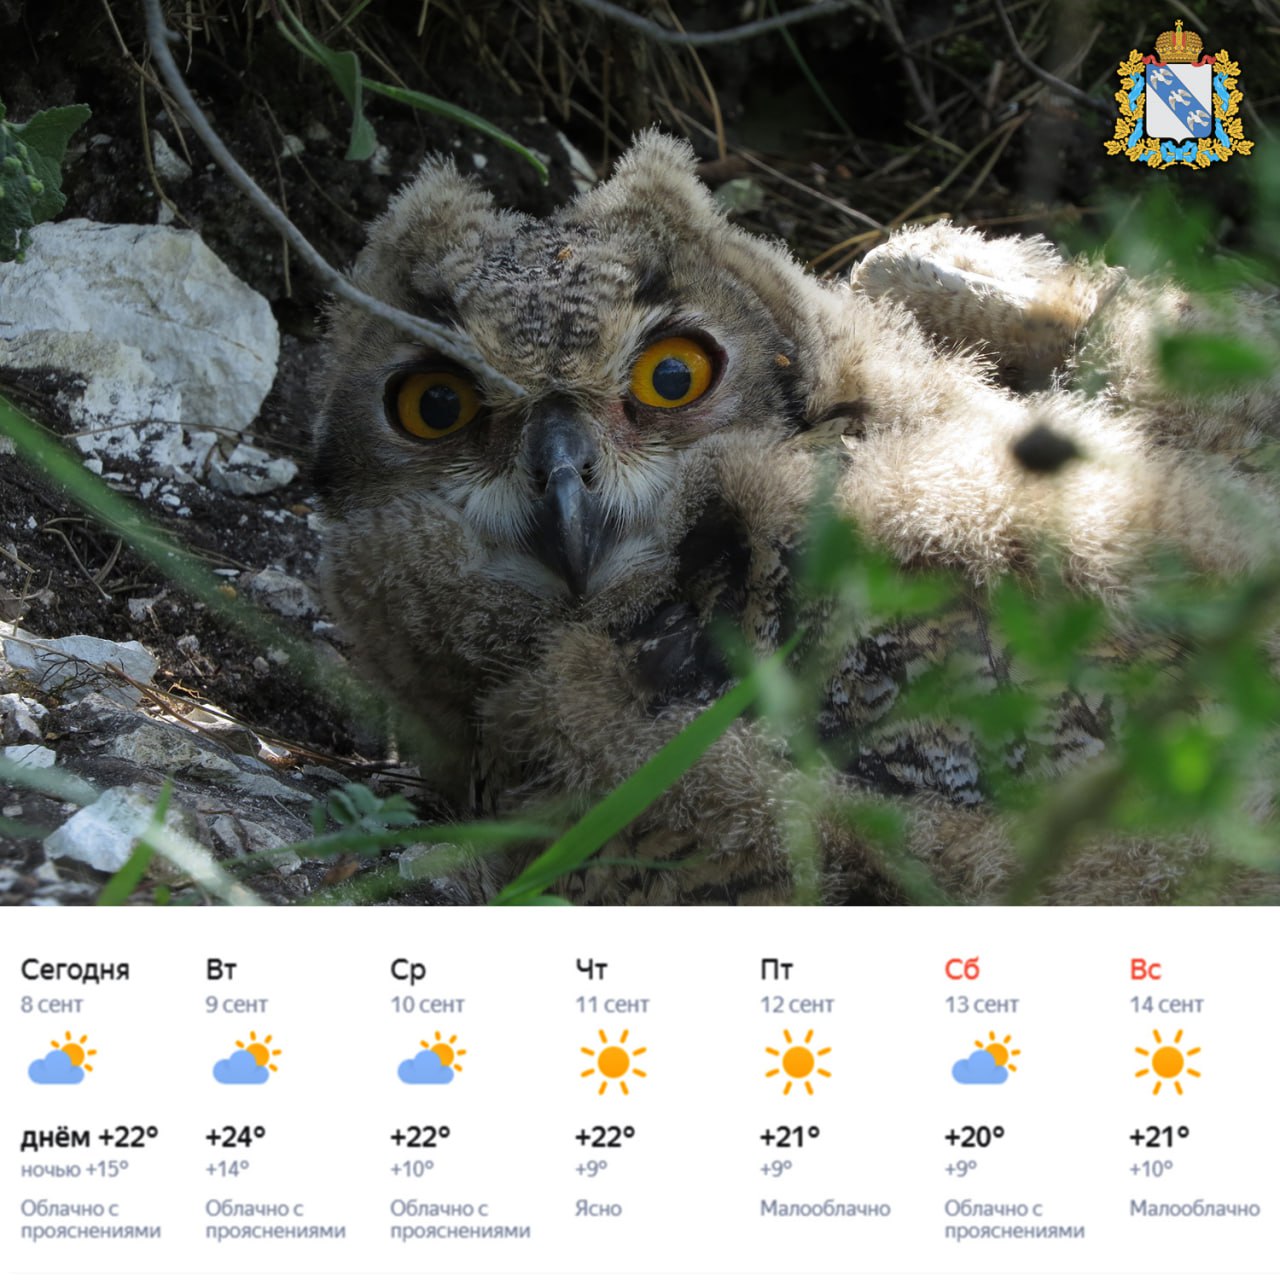Click the Kursk region coat of arms emblem

click(1177, 96)
